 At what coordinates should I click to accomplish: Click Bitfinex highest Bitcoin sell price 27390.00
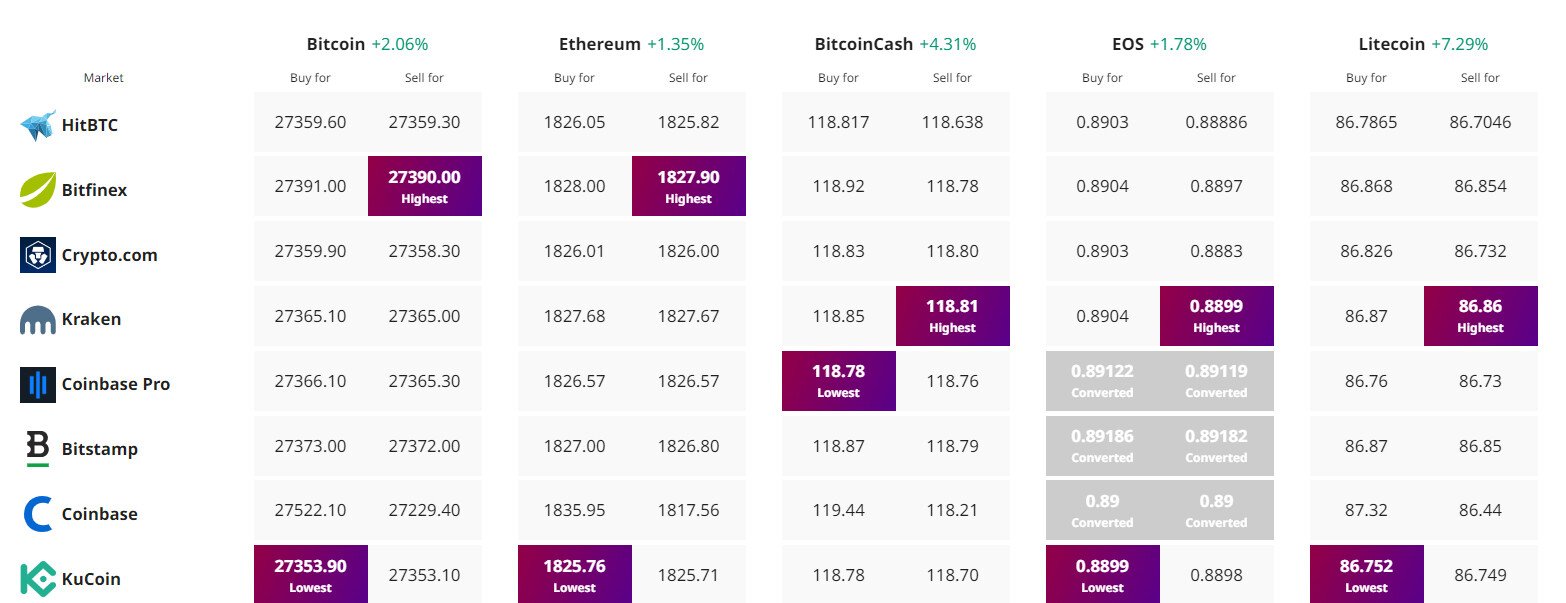425,186
